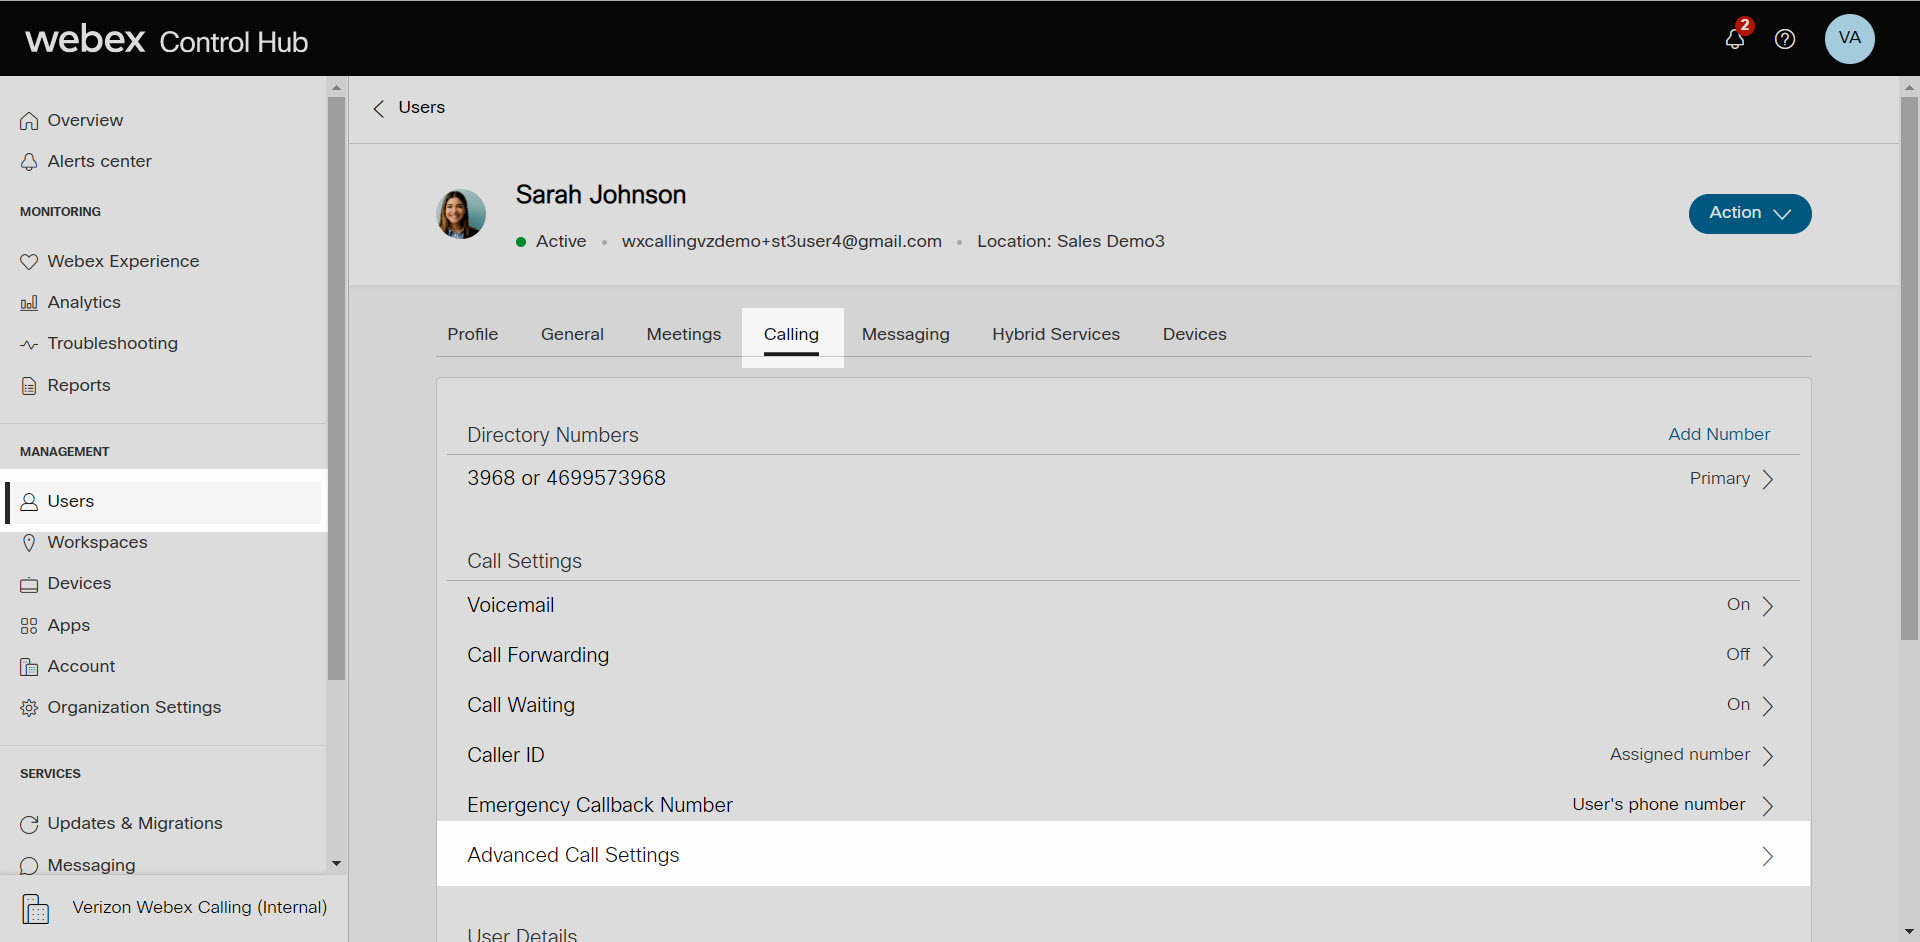1920x942 pixels.
Task: Open the notifications bell icon
Action: (x=1735, y=39)
